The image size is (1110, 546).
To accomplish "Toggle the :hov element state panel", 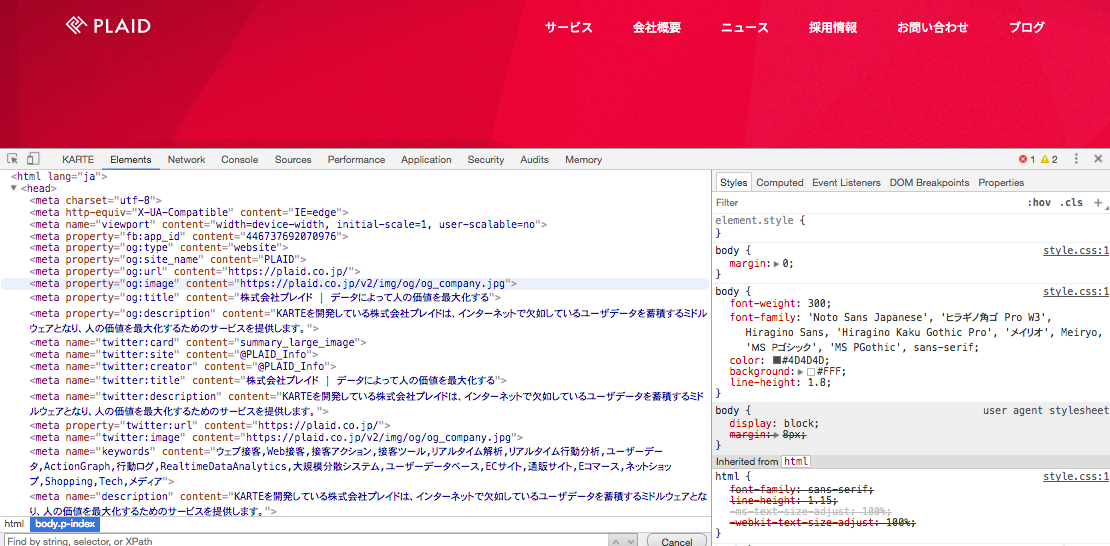I will pos(1039,202).
